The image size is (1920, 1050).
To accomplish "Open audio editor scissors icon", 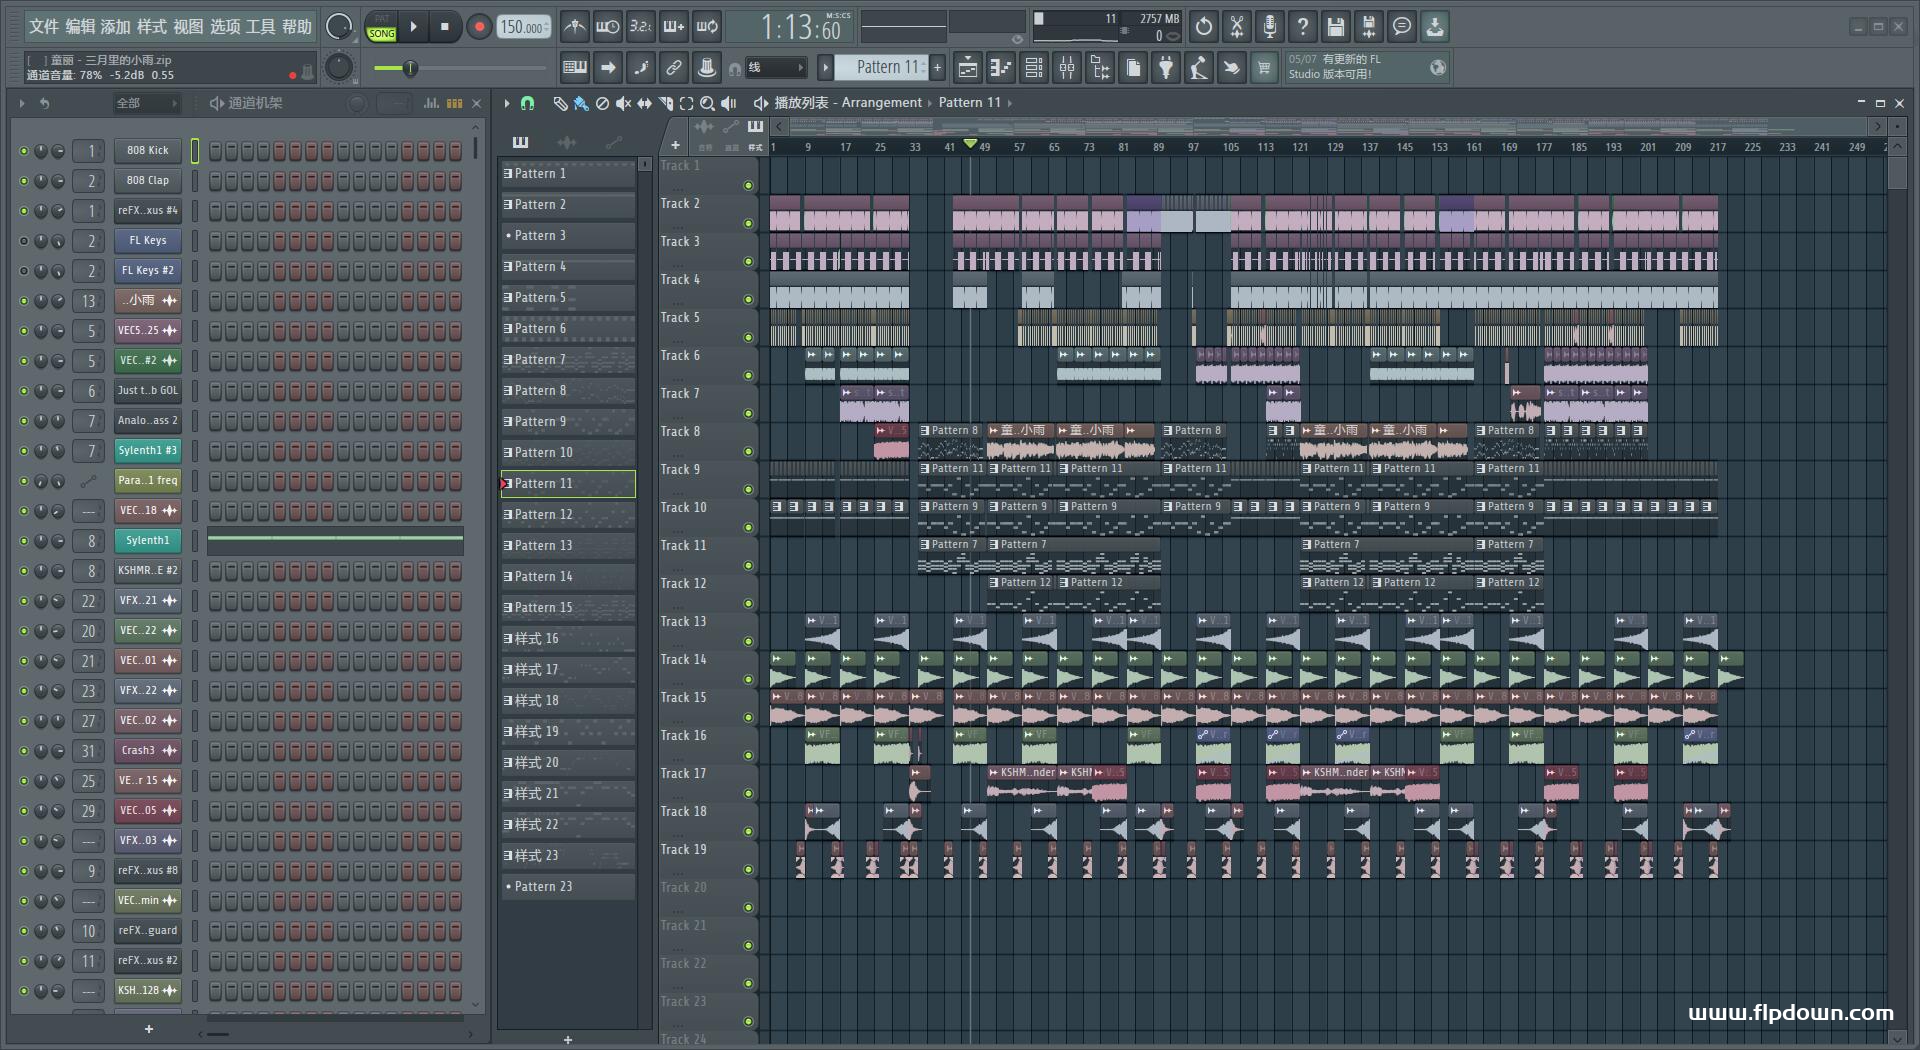I will pyautogui.click(x=1237, y=27).
